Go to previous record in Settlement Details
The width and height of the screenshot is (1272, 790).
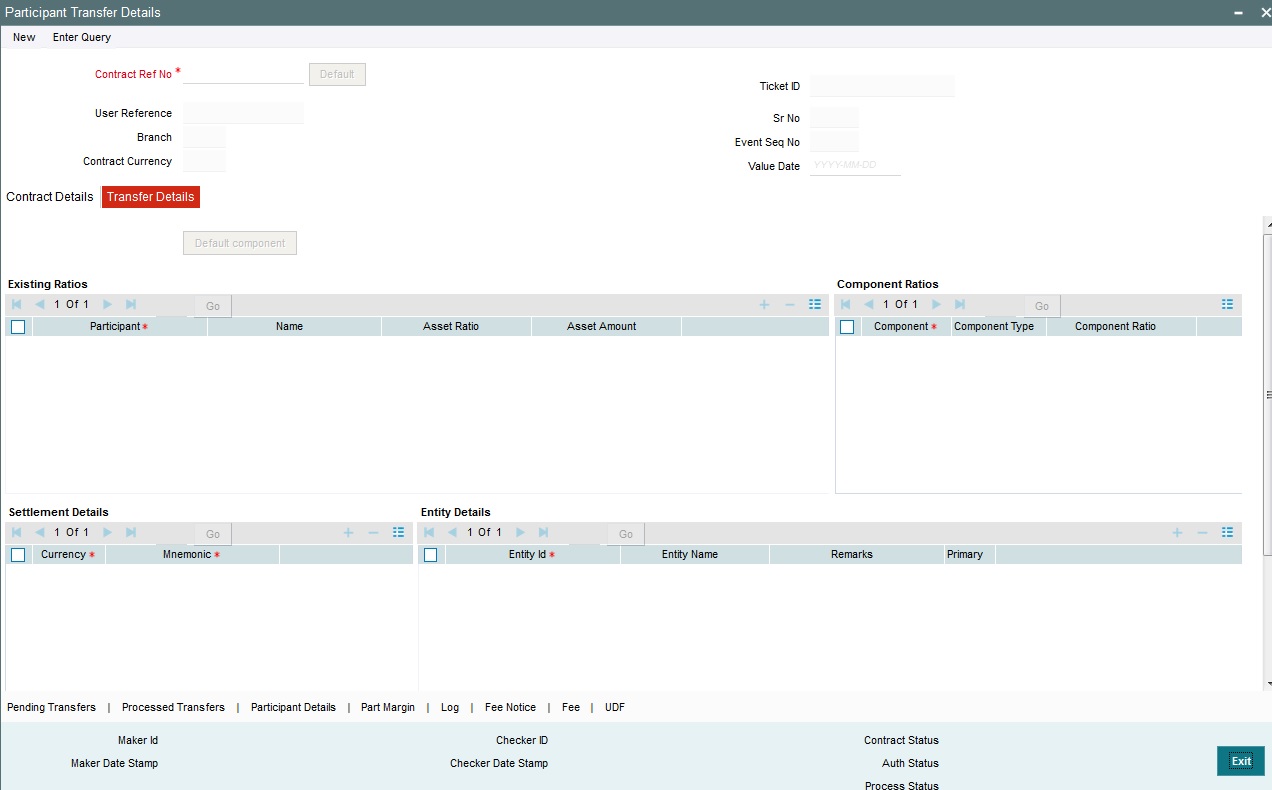click(x=40, y=532)
